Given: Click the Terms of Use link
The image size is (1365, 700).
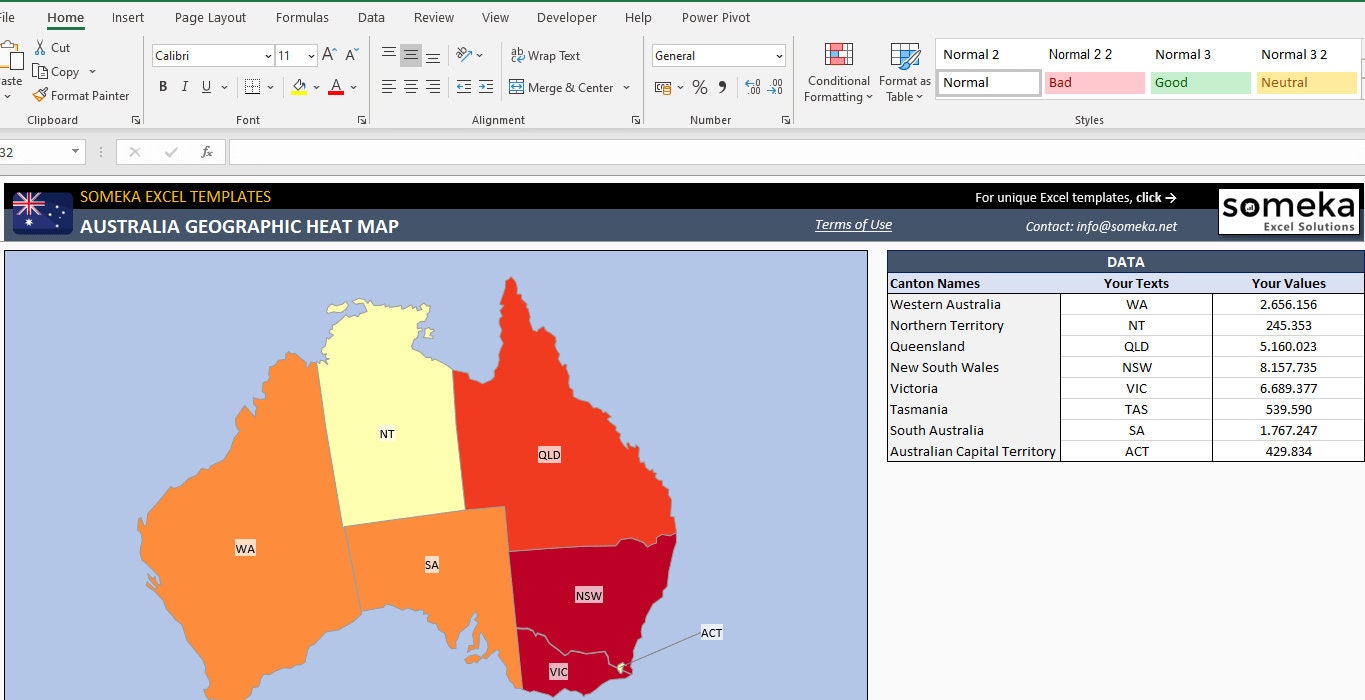Looking at the screenshot, I should [x=853, y=224].
